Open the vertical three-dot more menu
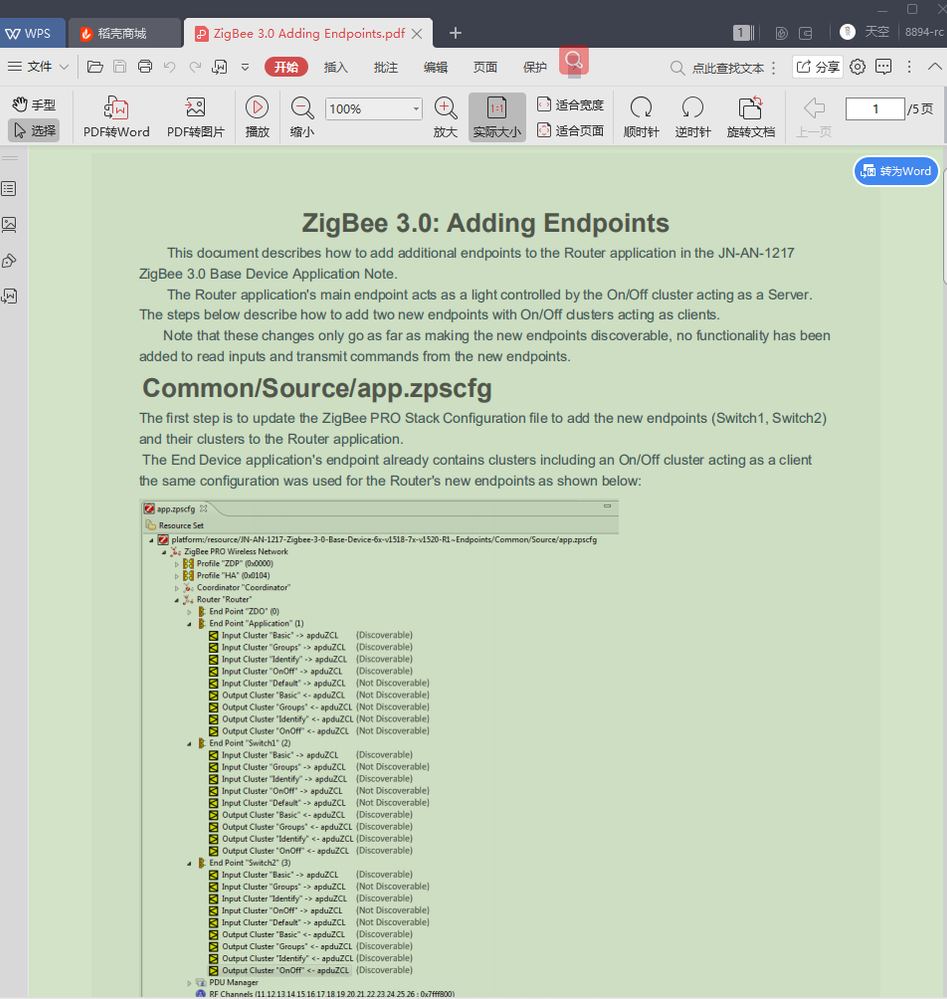This screenshot has width=947, height=999. pyautogui.click(x=909, y=67)
